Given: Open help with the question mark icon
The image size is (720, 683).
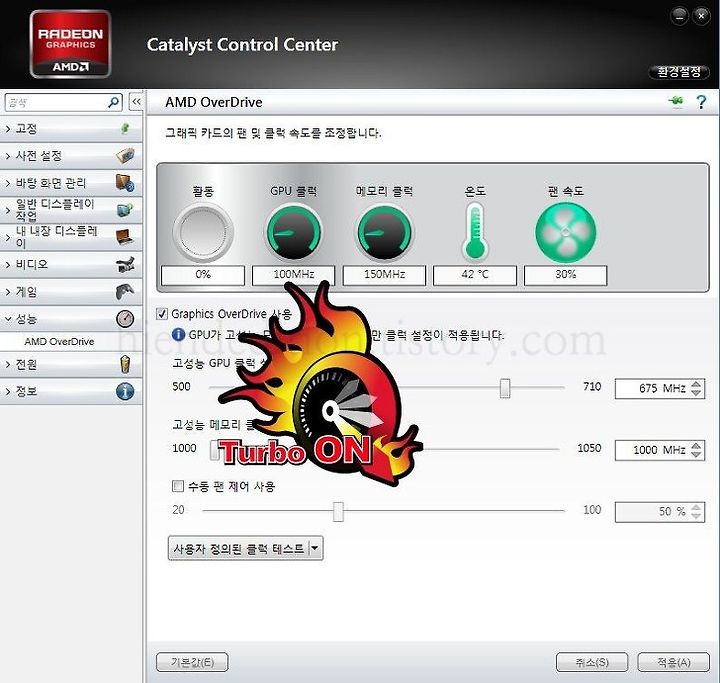Looking at the screenshot, I should pos(701,102).
